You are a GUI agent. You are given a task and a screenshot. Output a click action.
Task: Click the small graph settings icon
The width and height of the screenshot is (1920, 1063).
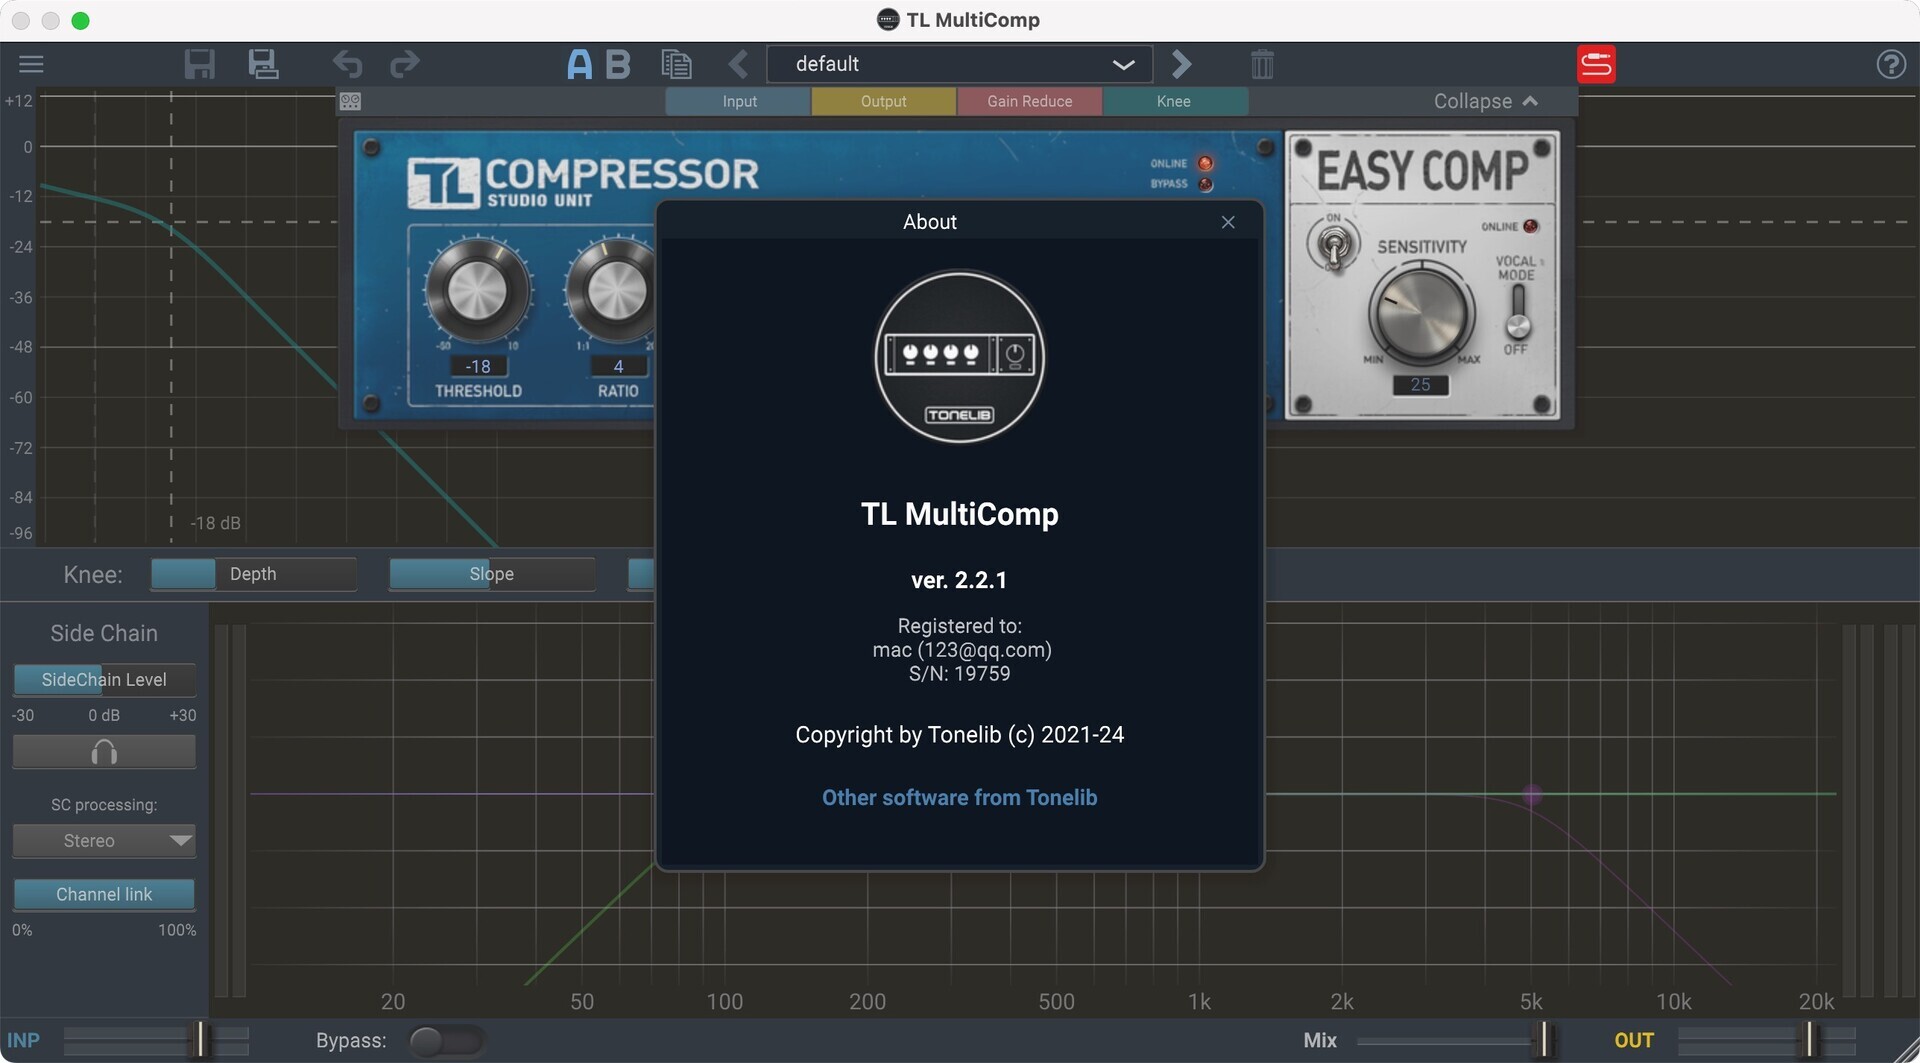click(350, 101)
